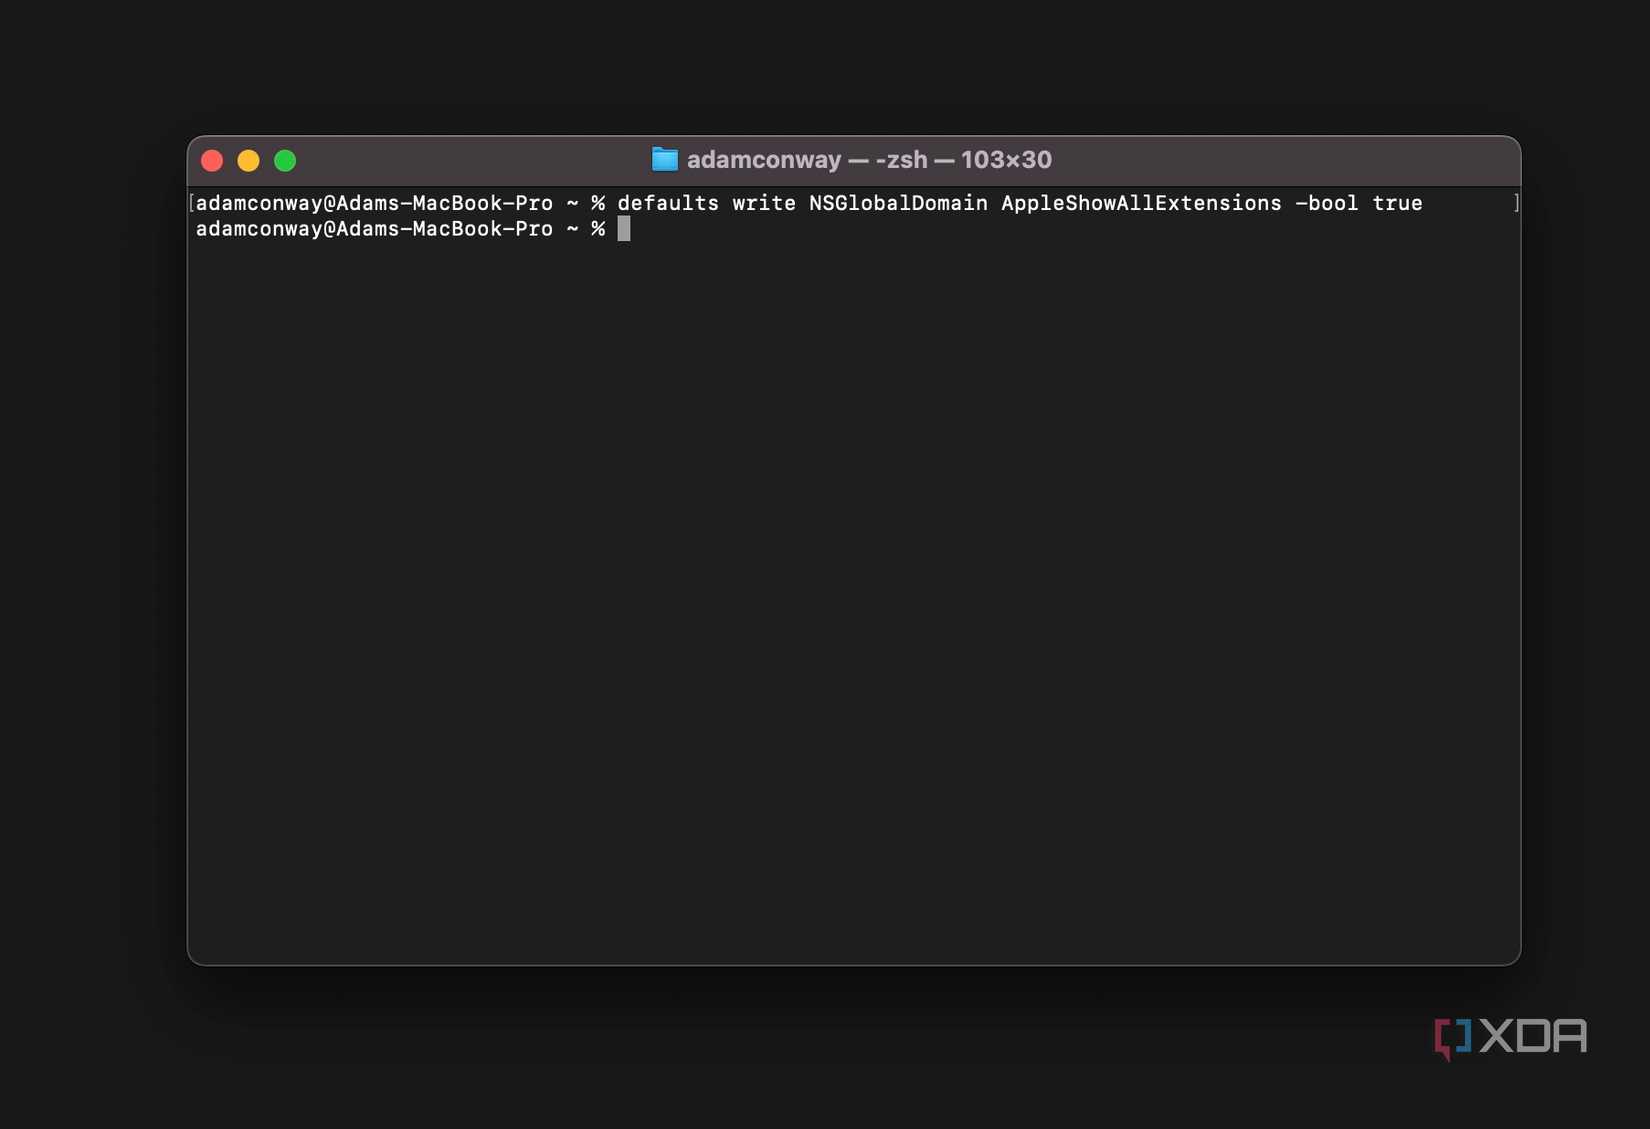Close the Terminal window with red button

[212, 160]
